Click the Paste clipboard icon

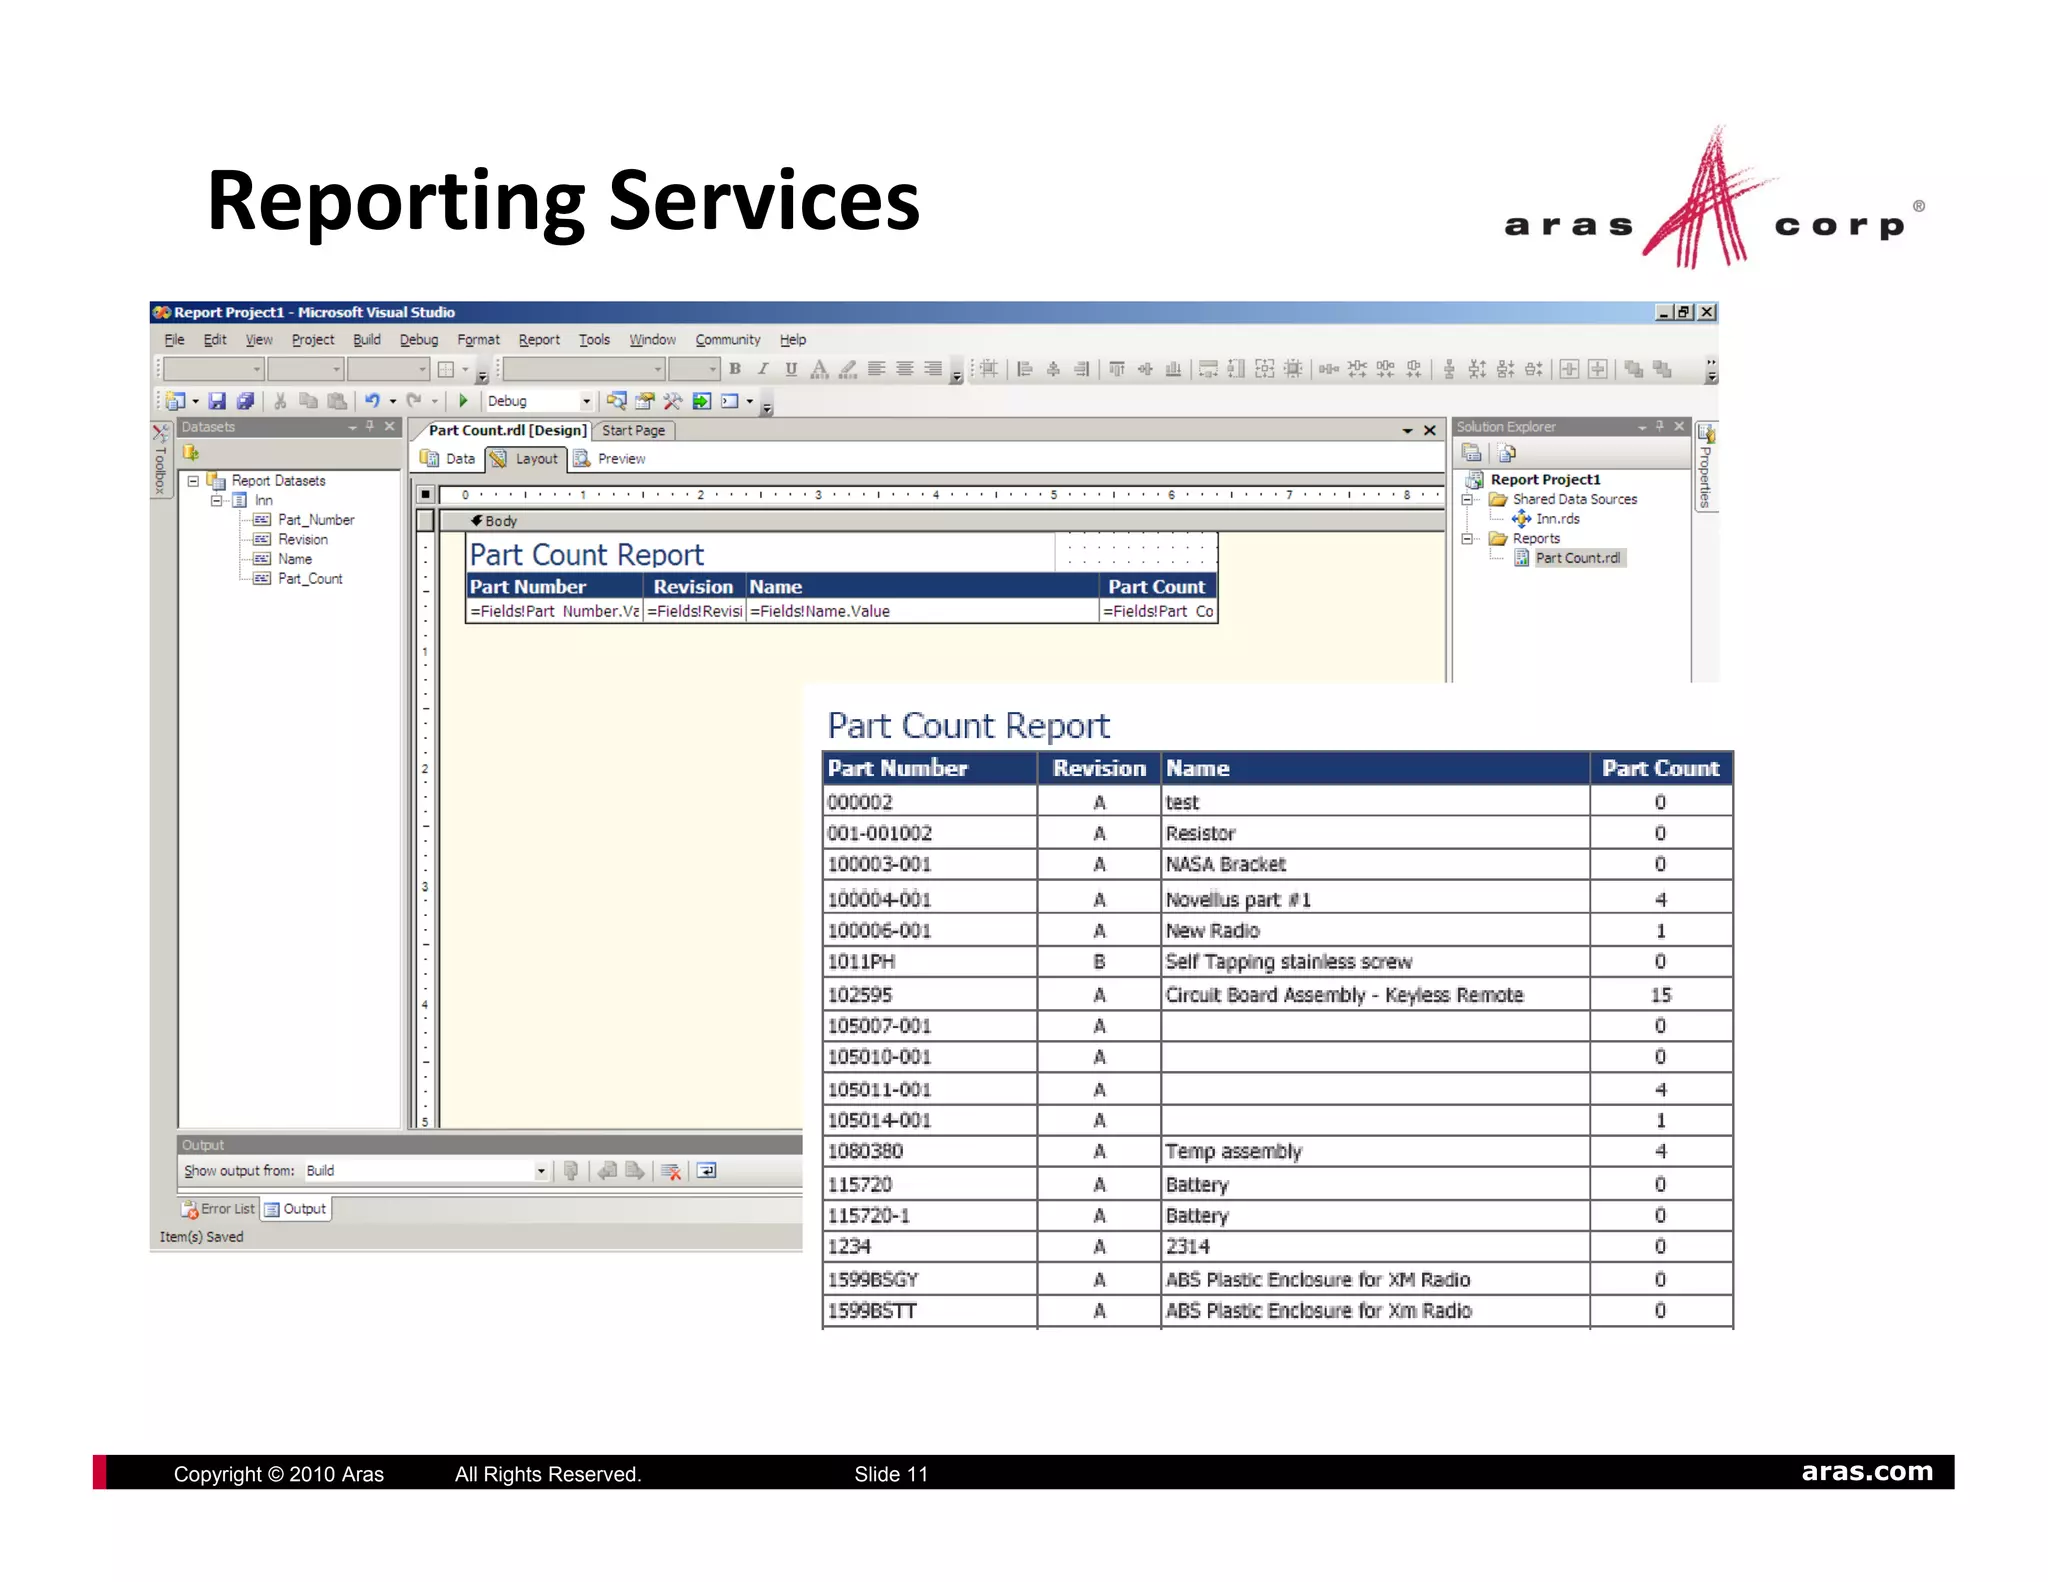click(338, 401)
